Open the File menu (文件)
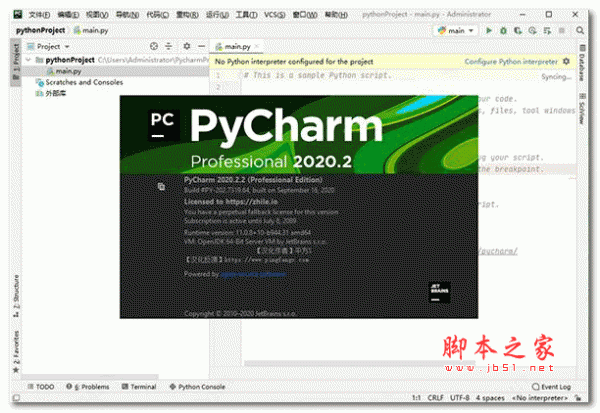Screen dimensions: 600x413 pyautogui.click(x=39, y=15)
